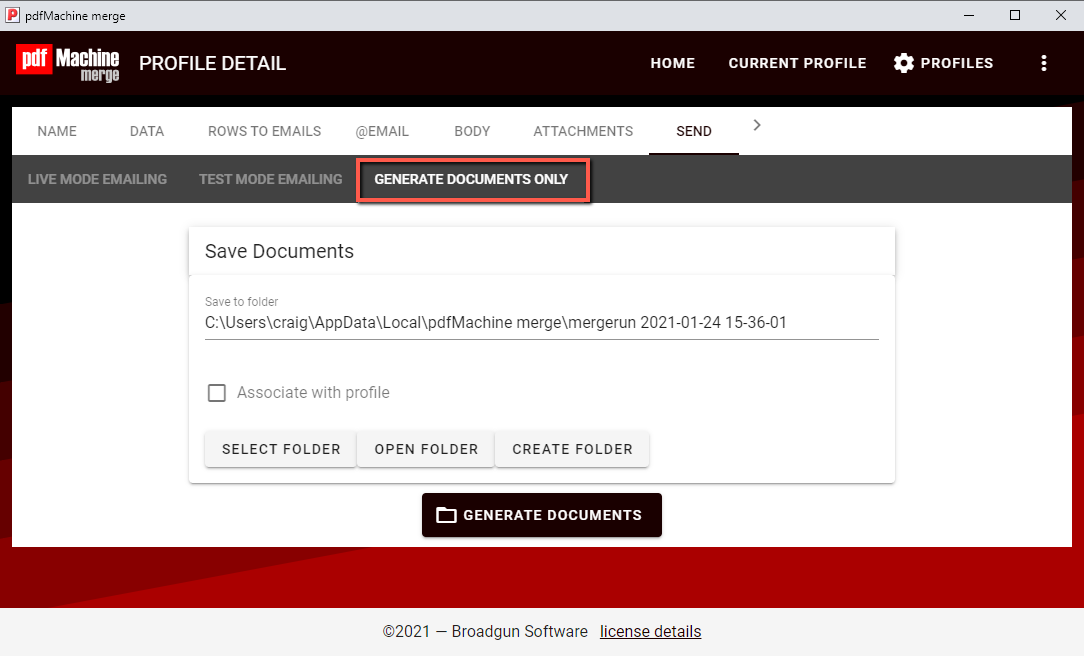Click the ©2021 Broadgun Software footer text
The width and height of the screenshot is (1084, 656).
pyautogui.click(x=485, y=632)
